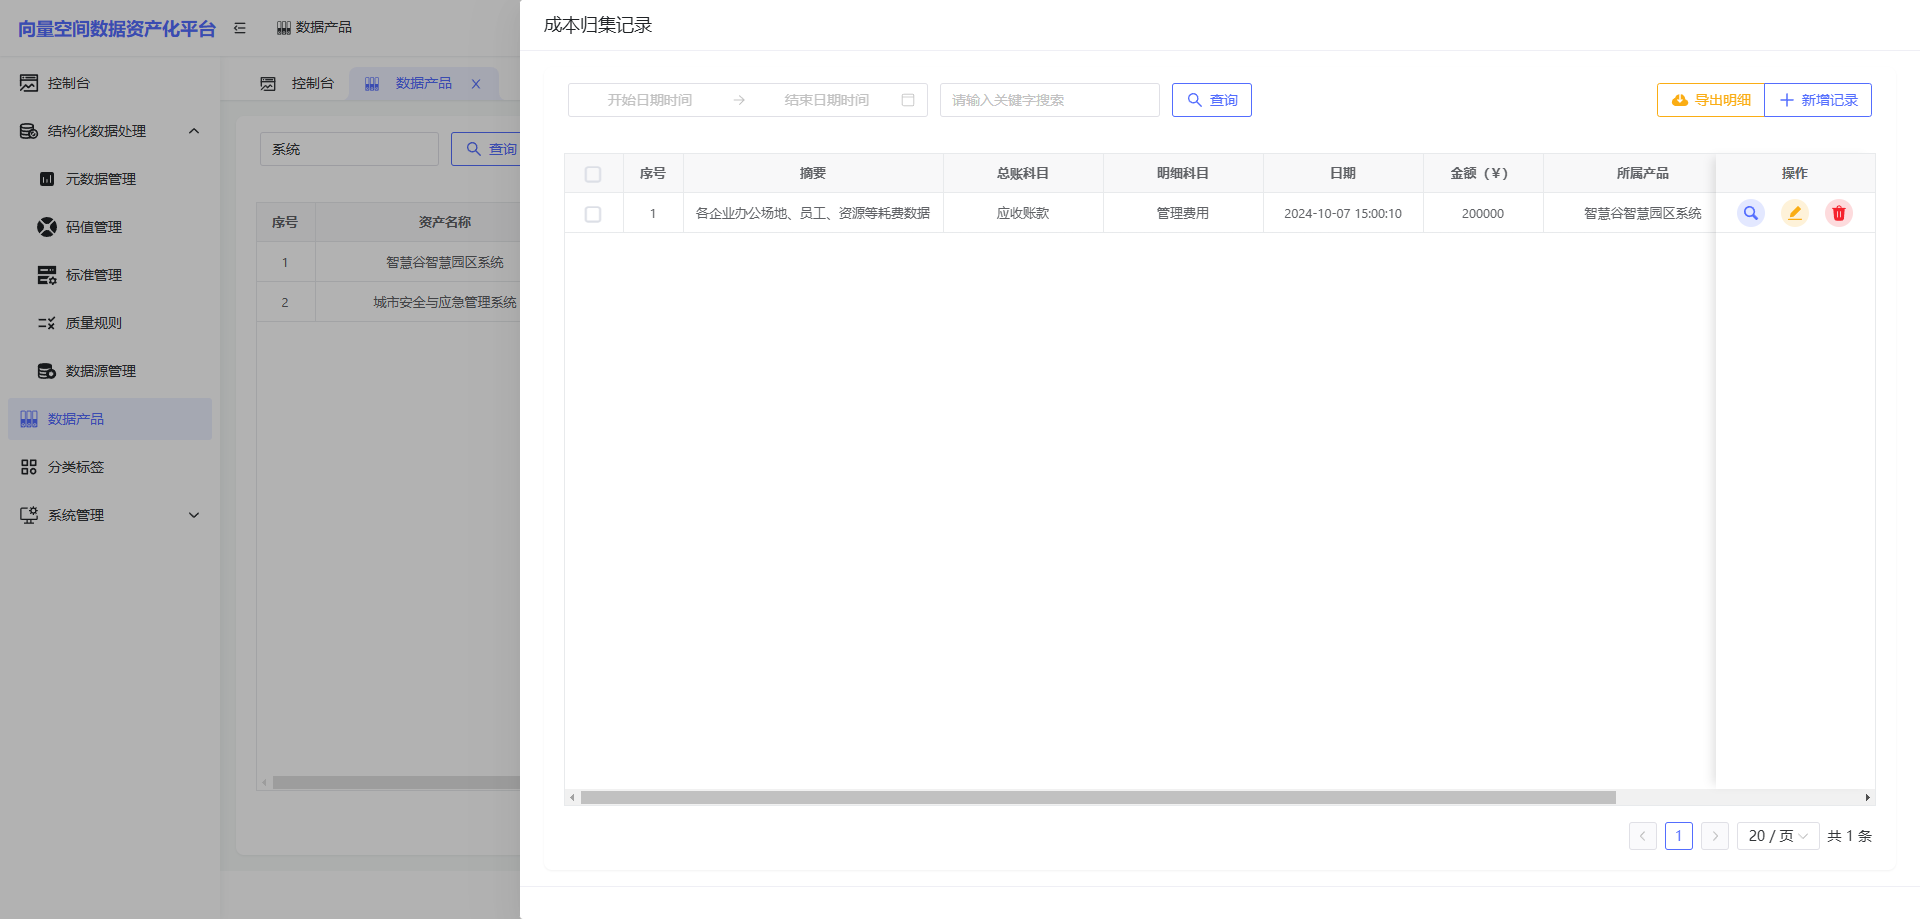Image resolution: width=1920 pixels, height=919 pixels.
Task: Click the pencil edit icon in row 1
Action: tap(1794, 213)
